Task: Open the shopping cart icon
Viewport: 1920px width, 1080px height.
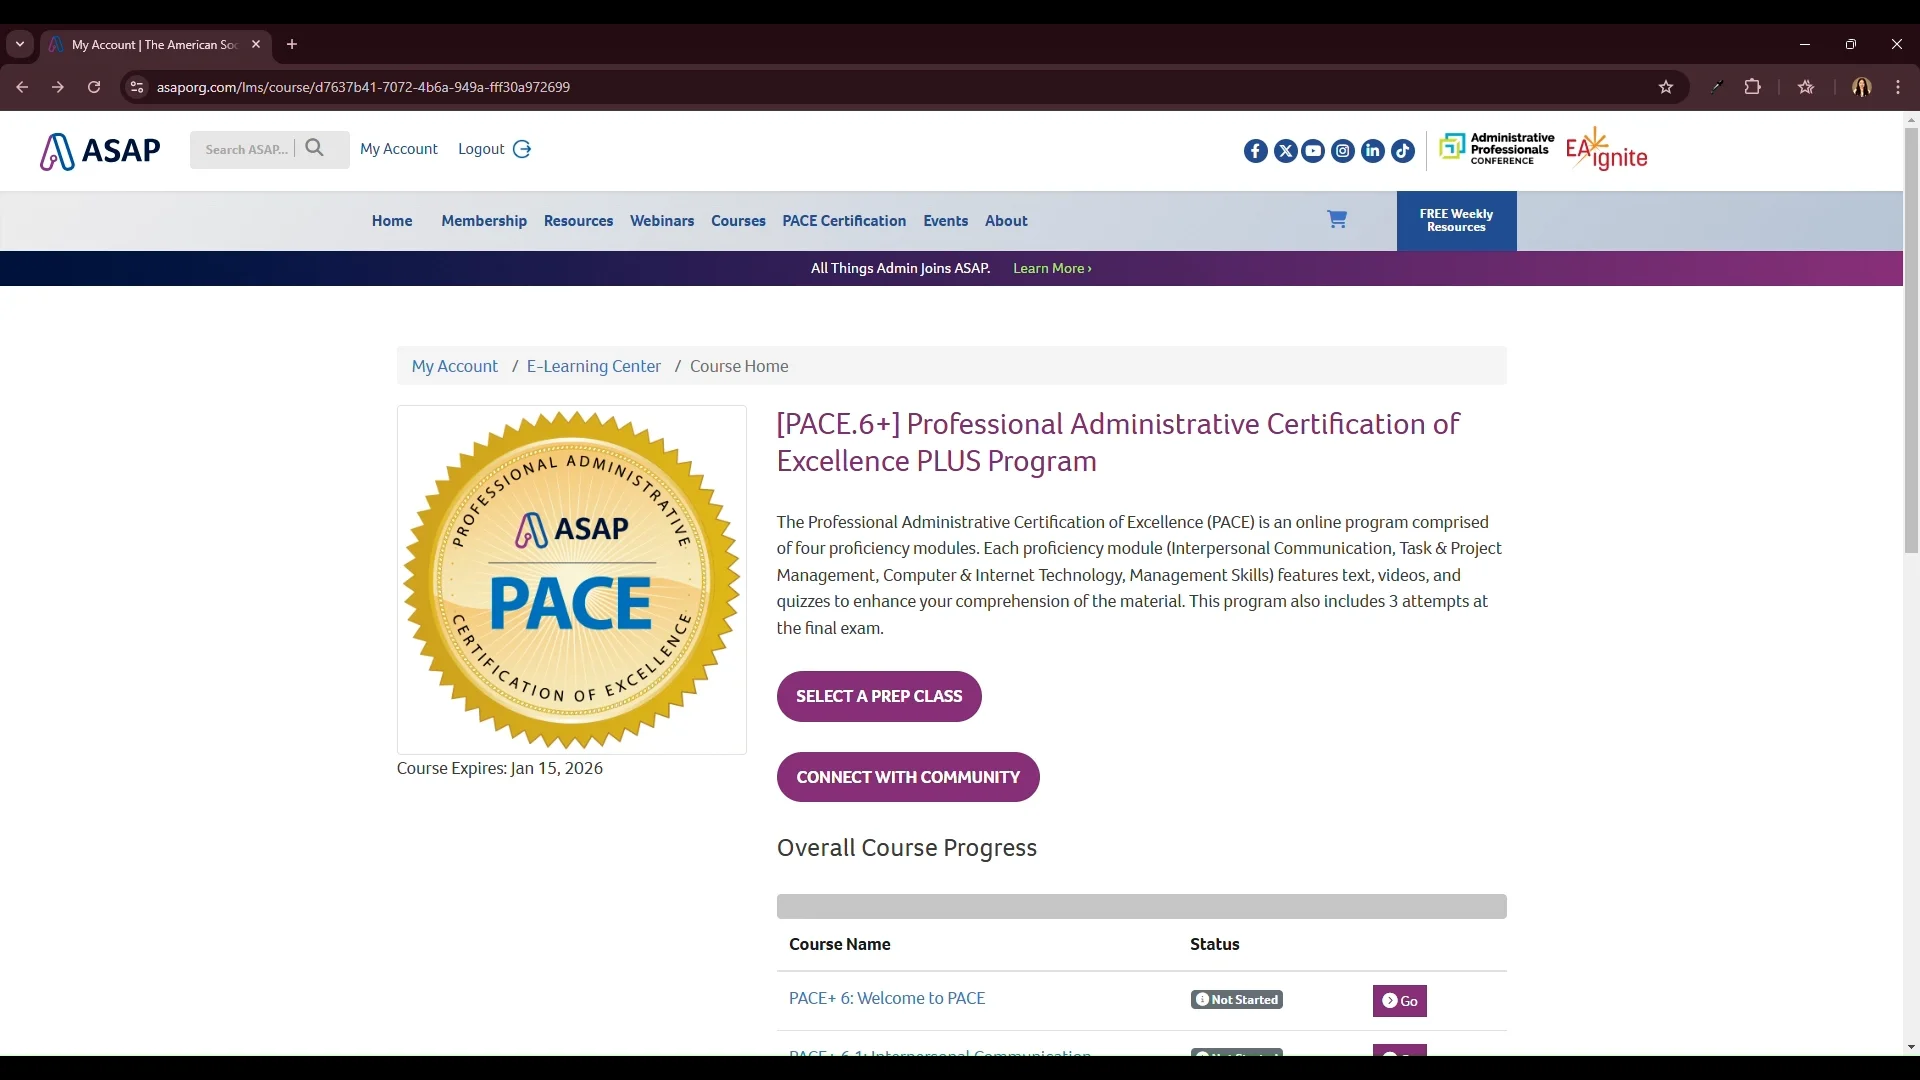Action: (x=1337, y=219)
